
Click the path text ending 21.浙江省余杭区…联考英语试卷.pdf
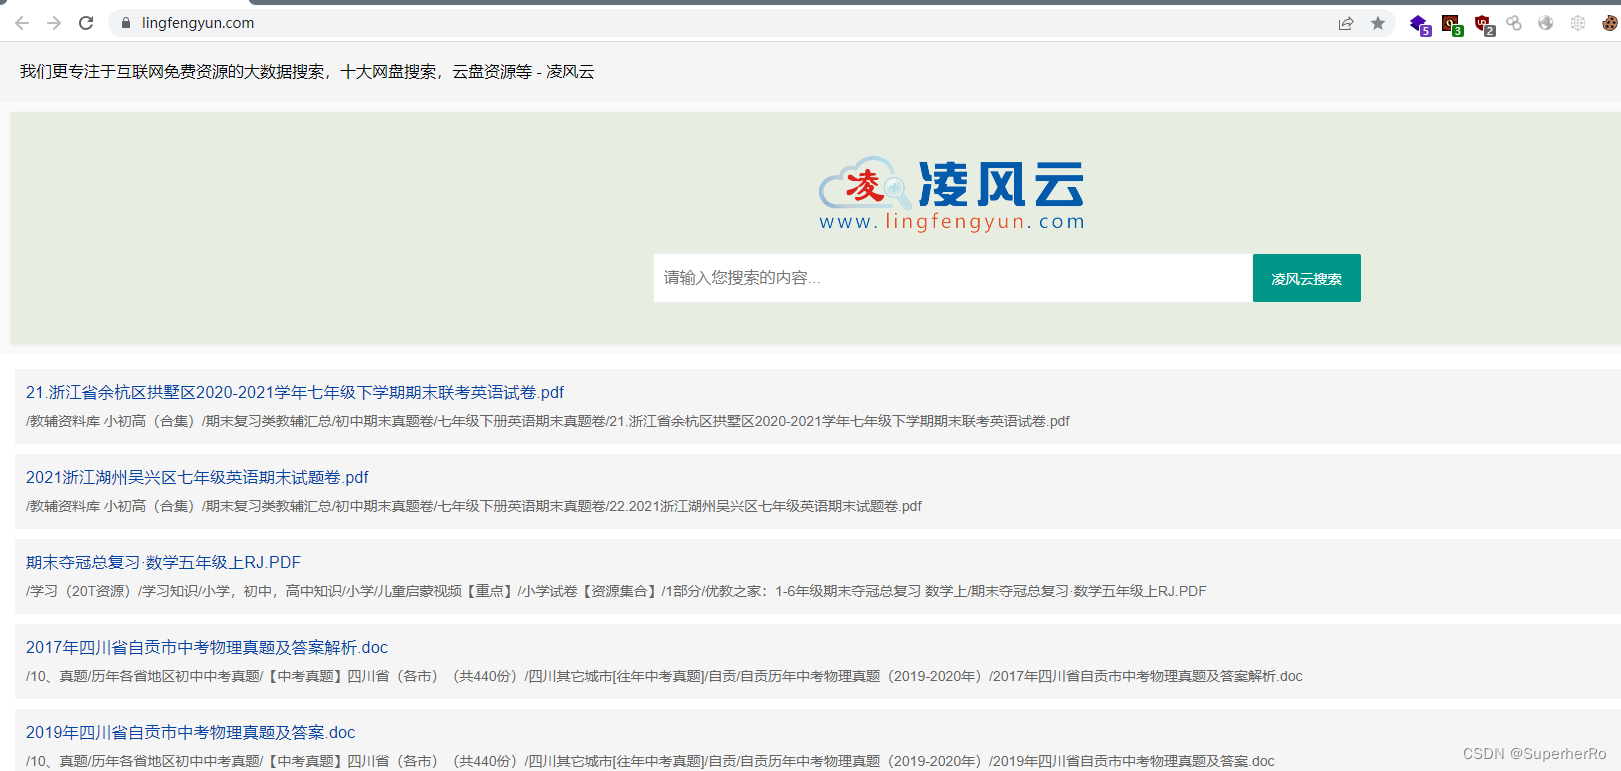[548, 421]
